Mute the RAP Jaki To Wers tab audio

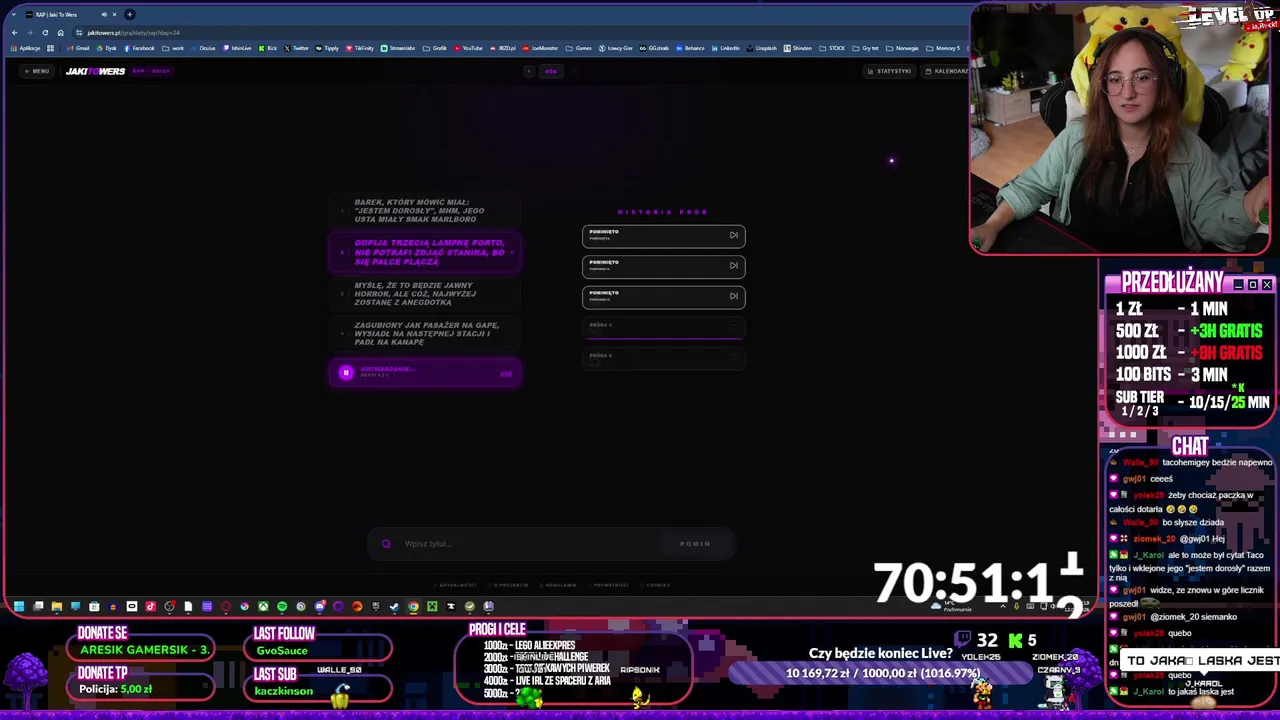(x=104, y=14)
